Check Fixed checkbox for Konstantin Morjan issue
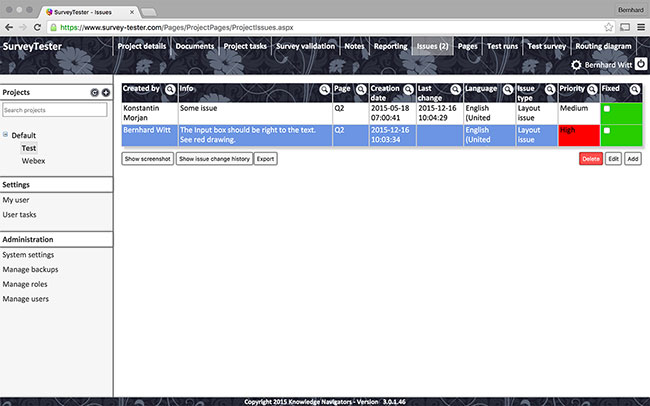Screen dimensions: 650x406 tap(606, 109)
